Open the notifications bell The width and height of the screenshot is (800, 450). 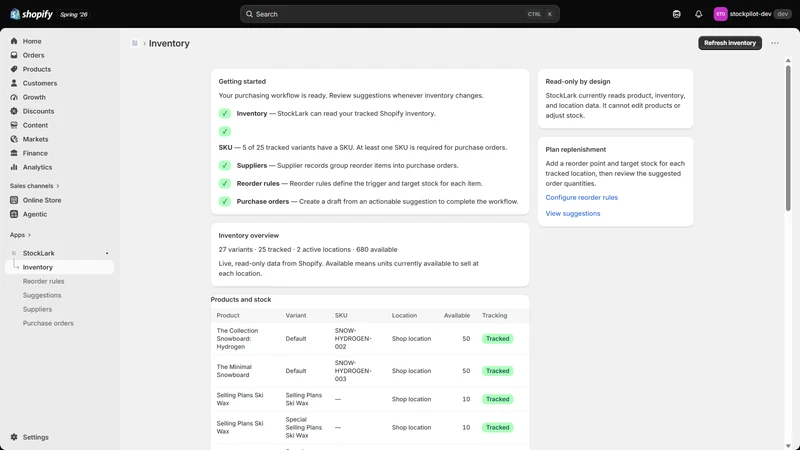pyautogui.click(x=698, y=14)
